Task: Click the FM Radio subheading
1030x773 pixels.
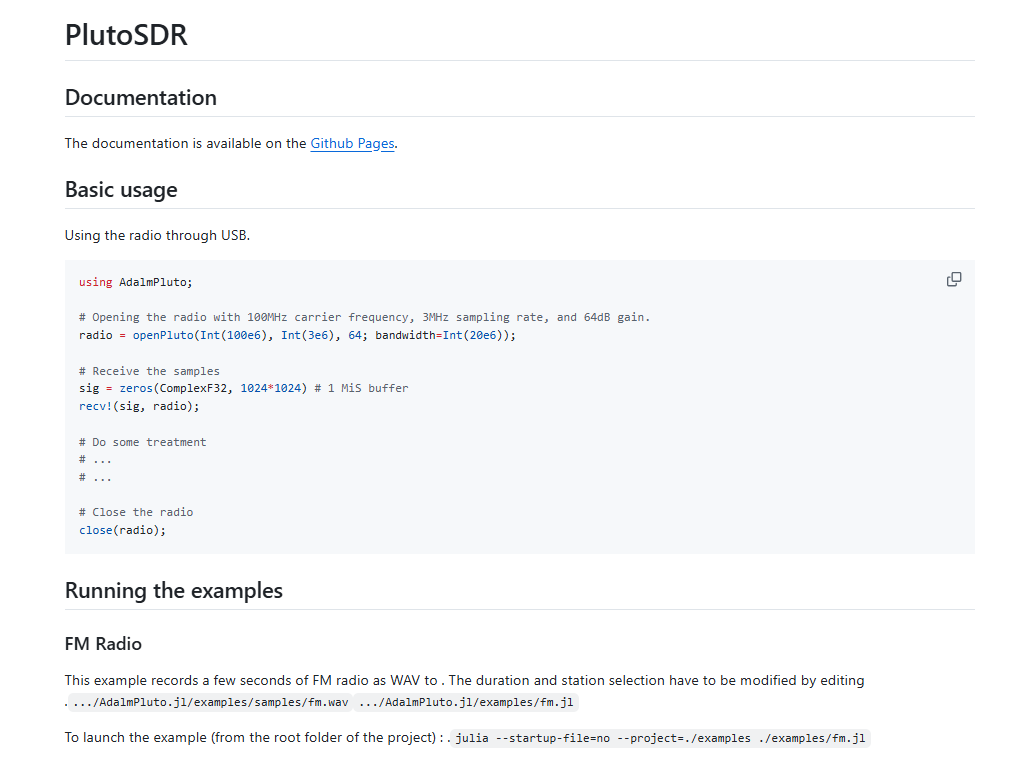Action: point(103,644)
